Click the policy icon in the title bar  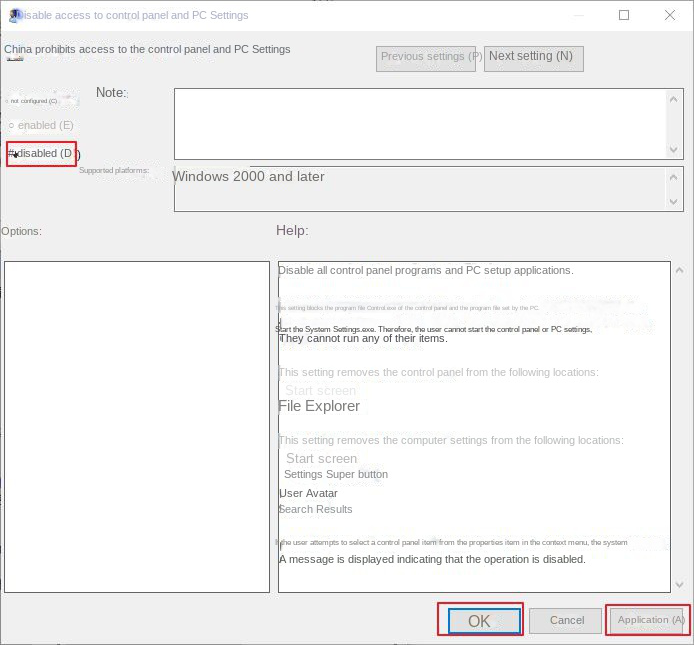tap(12, 15)
